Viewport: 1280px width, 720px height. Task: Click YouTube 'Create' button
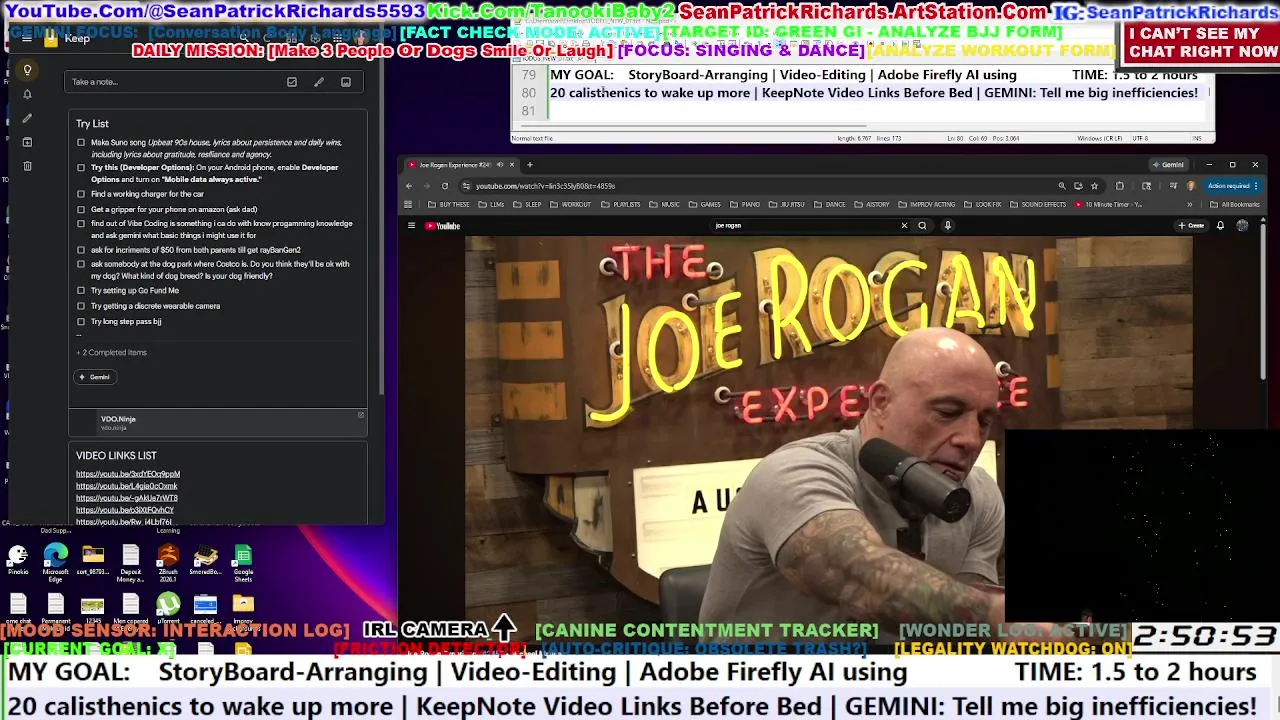1192,226
